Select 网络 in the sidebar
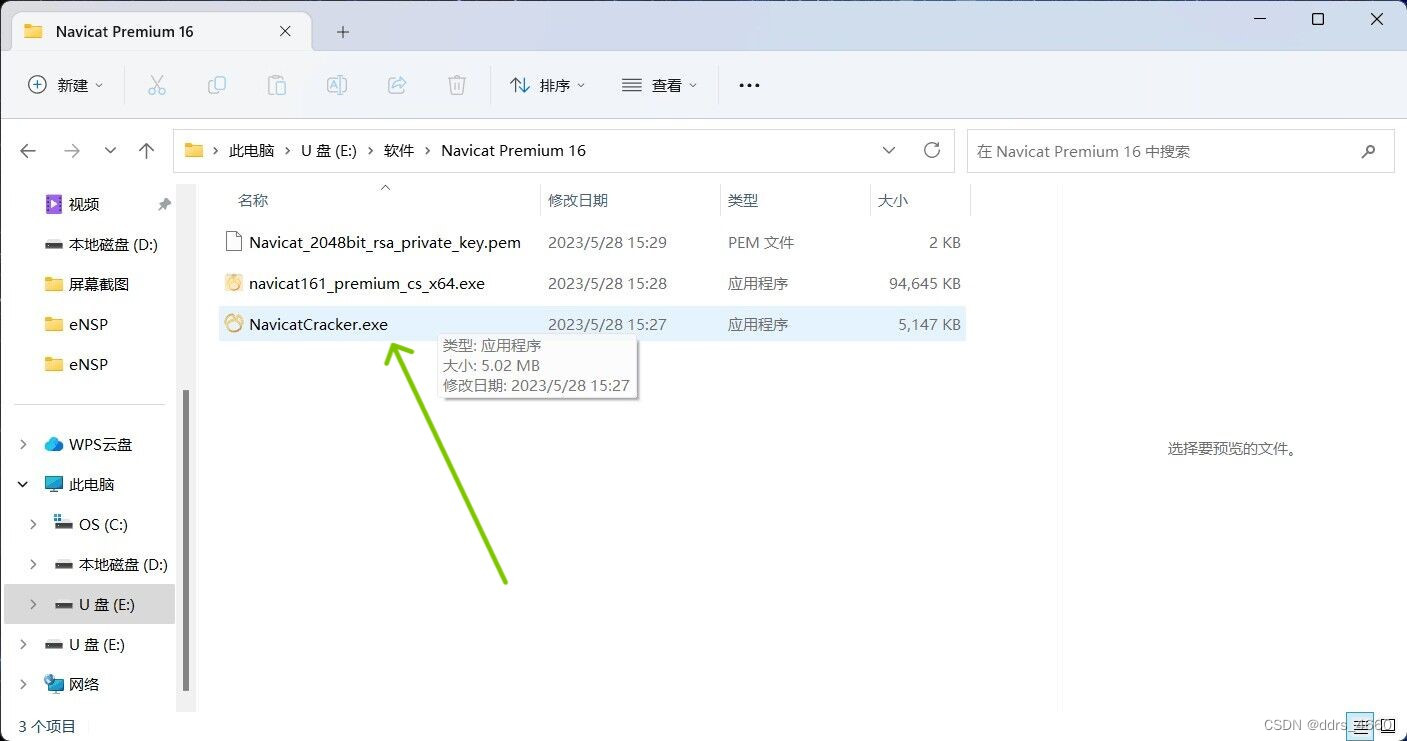This screenshot has height=741, width=1407. (x=84, y=684)
